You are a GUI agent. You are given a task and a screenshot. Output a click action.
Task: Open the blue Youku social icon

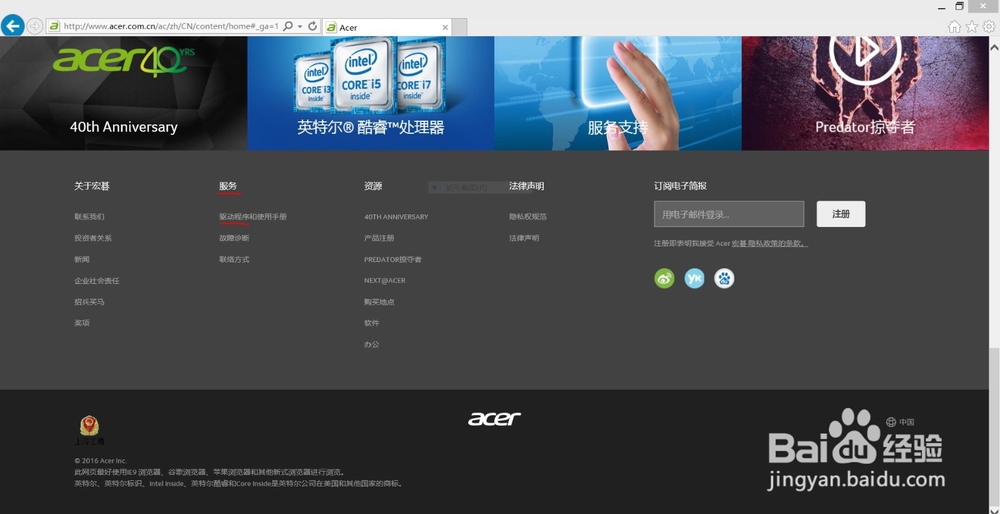(694, 278)
